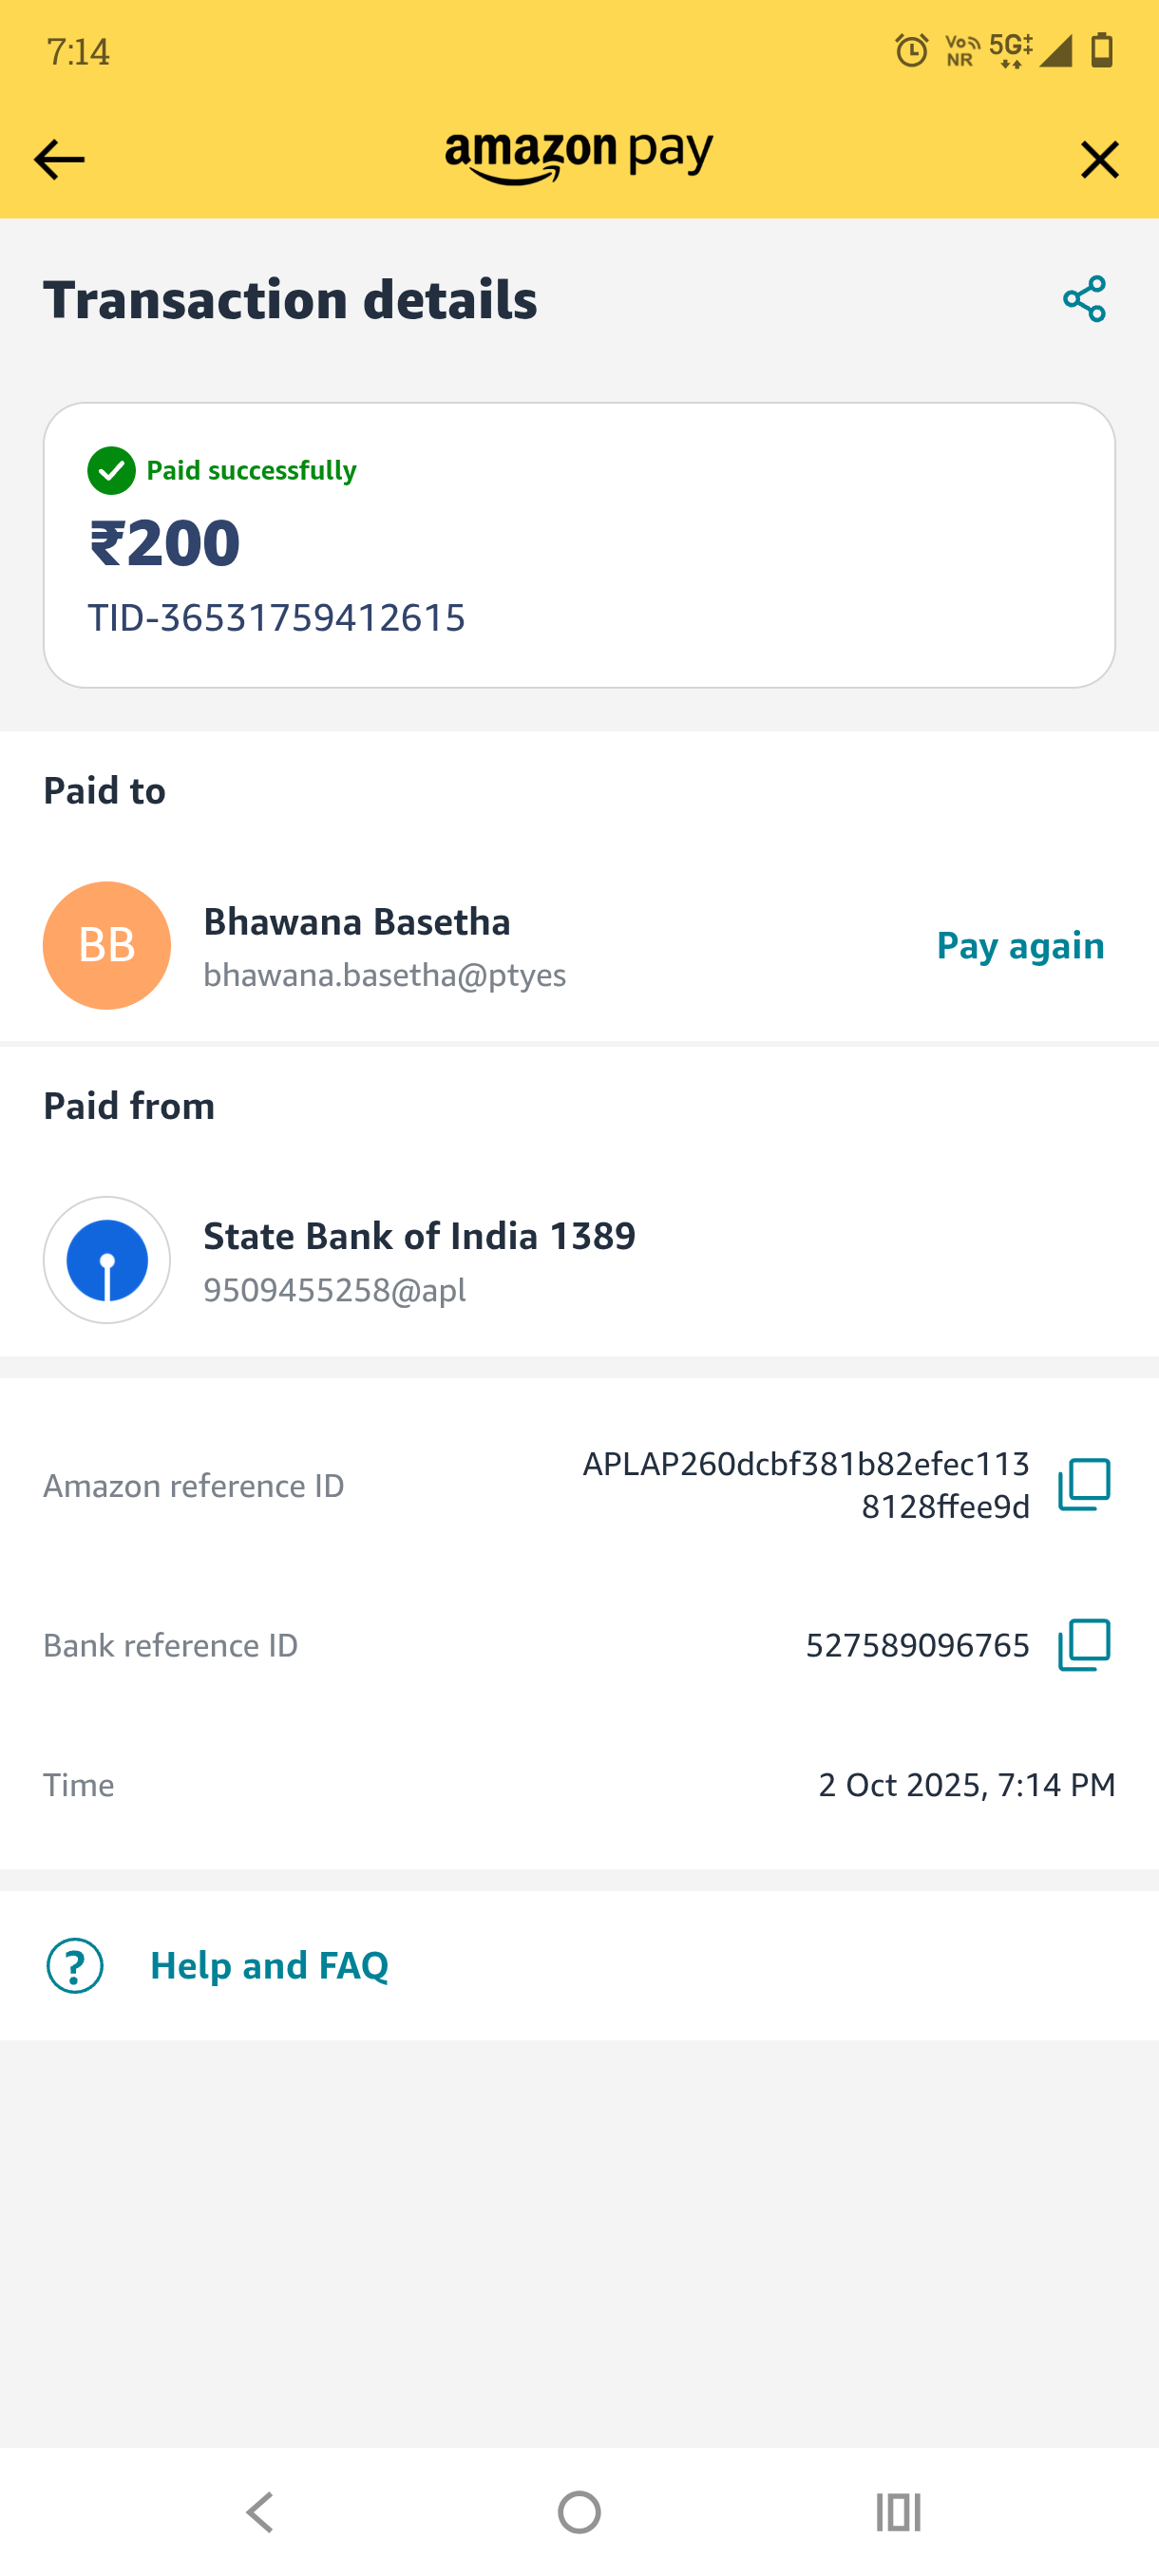Tap the back arrow in header
The width and height of the screenshot is (1159, 2576).
pyautogui.click(x=59, y=160)
